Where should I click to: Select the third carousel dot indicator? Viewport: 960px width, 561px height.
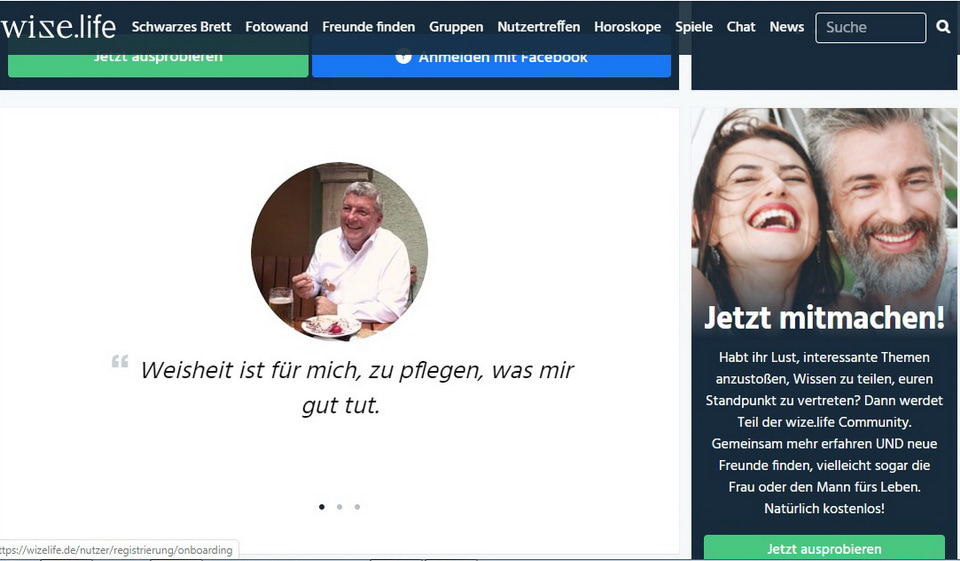(x=357, y=507)
